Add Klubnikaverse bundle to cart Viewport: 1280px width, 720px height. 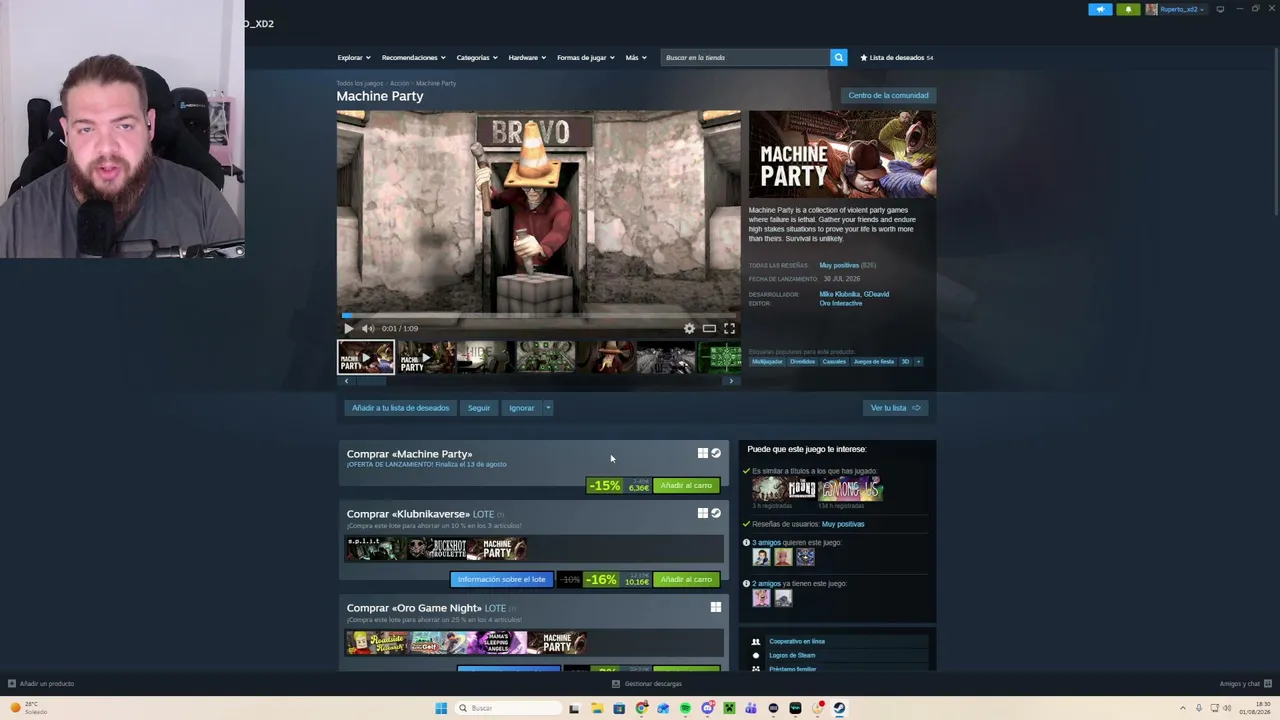(x=686, y=580)
